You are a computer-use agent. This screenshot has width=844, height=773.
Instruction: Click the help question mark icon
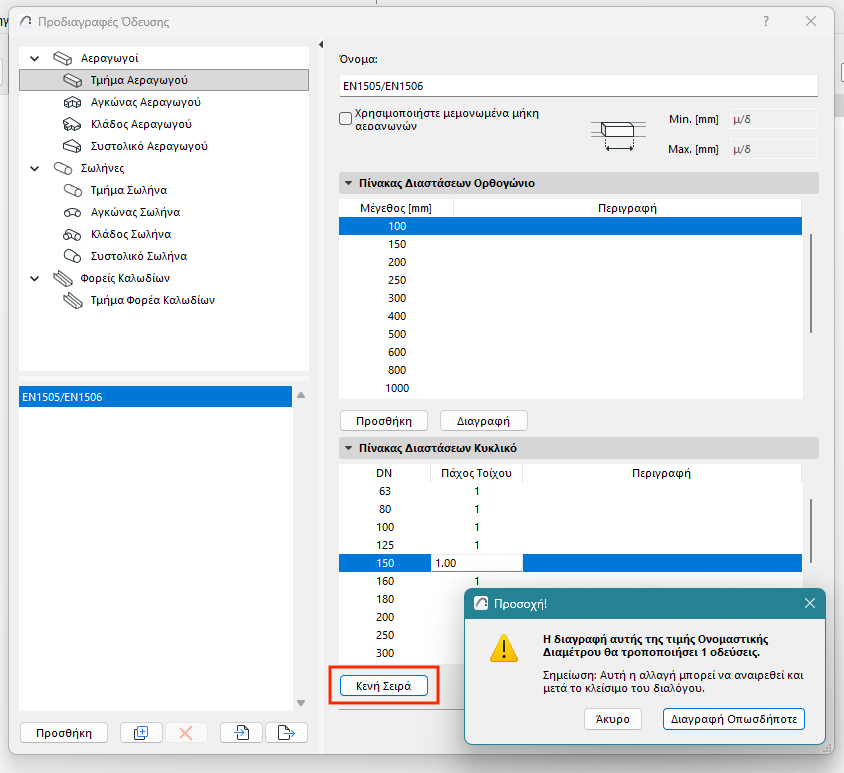(765, 22)
